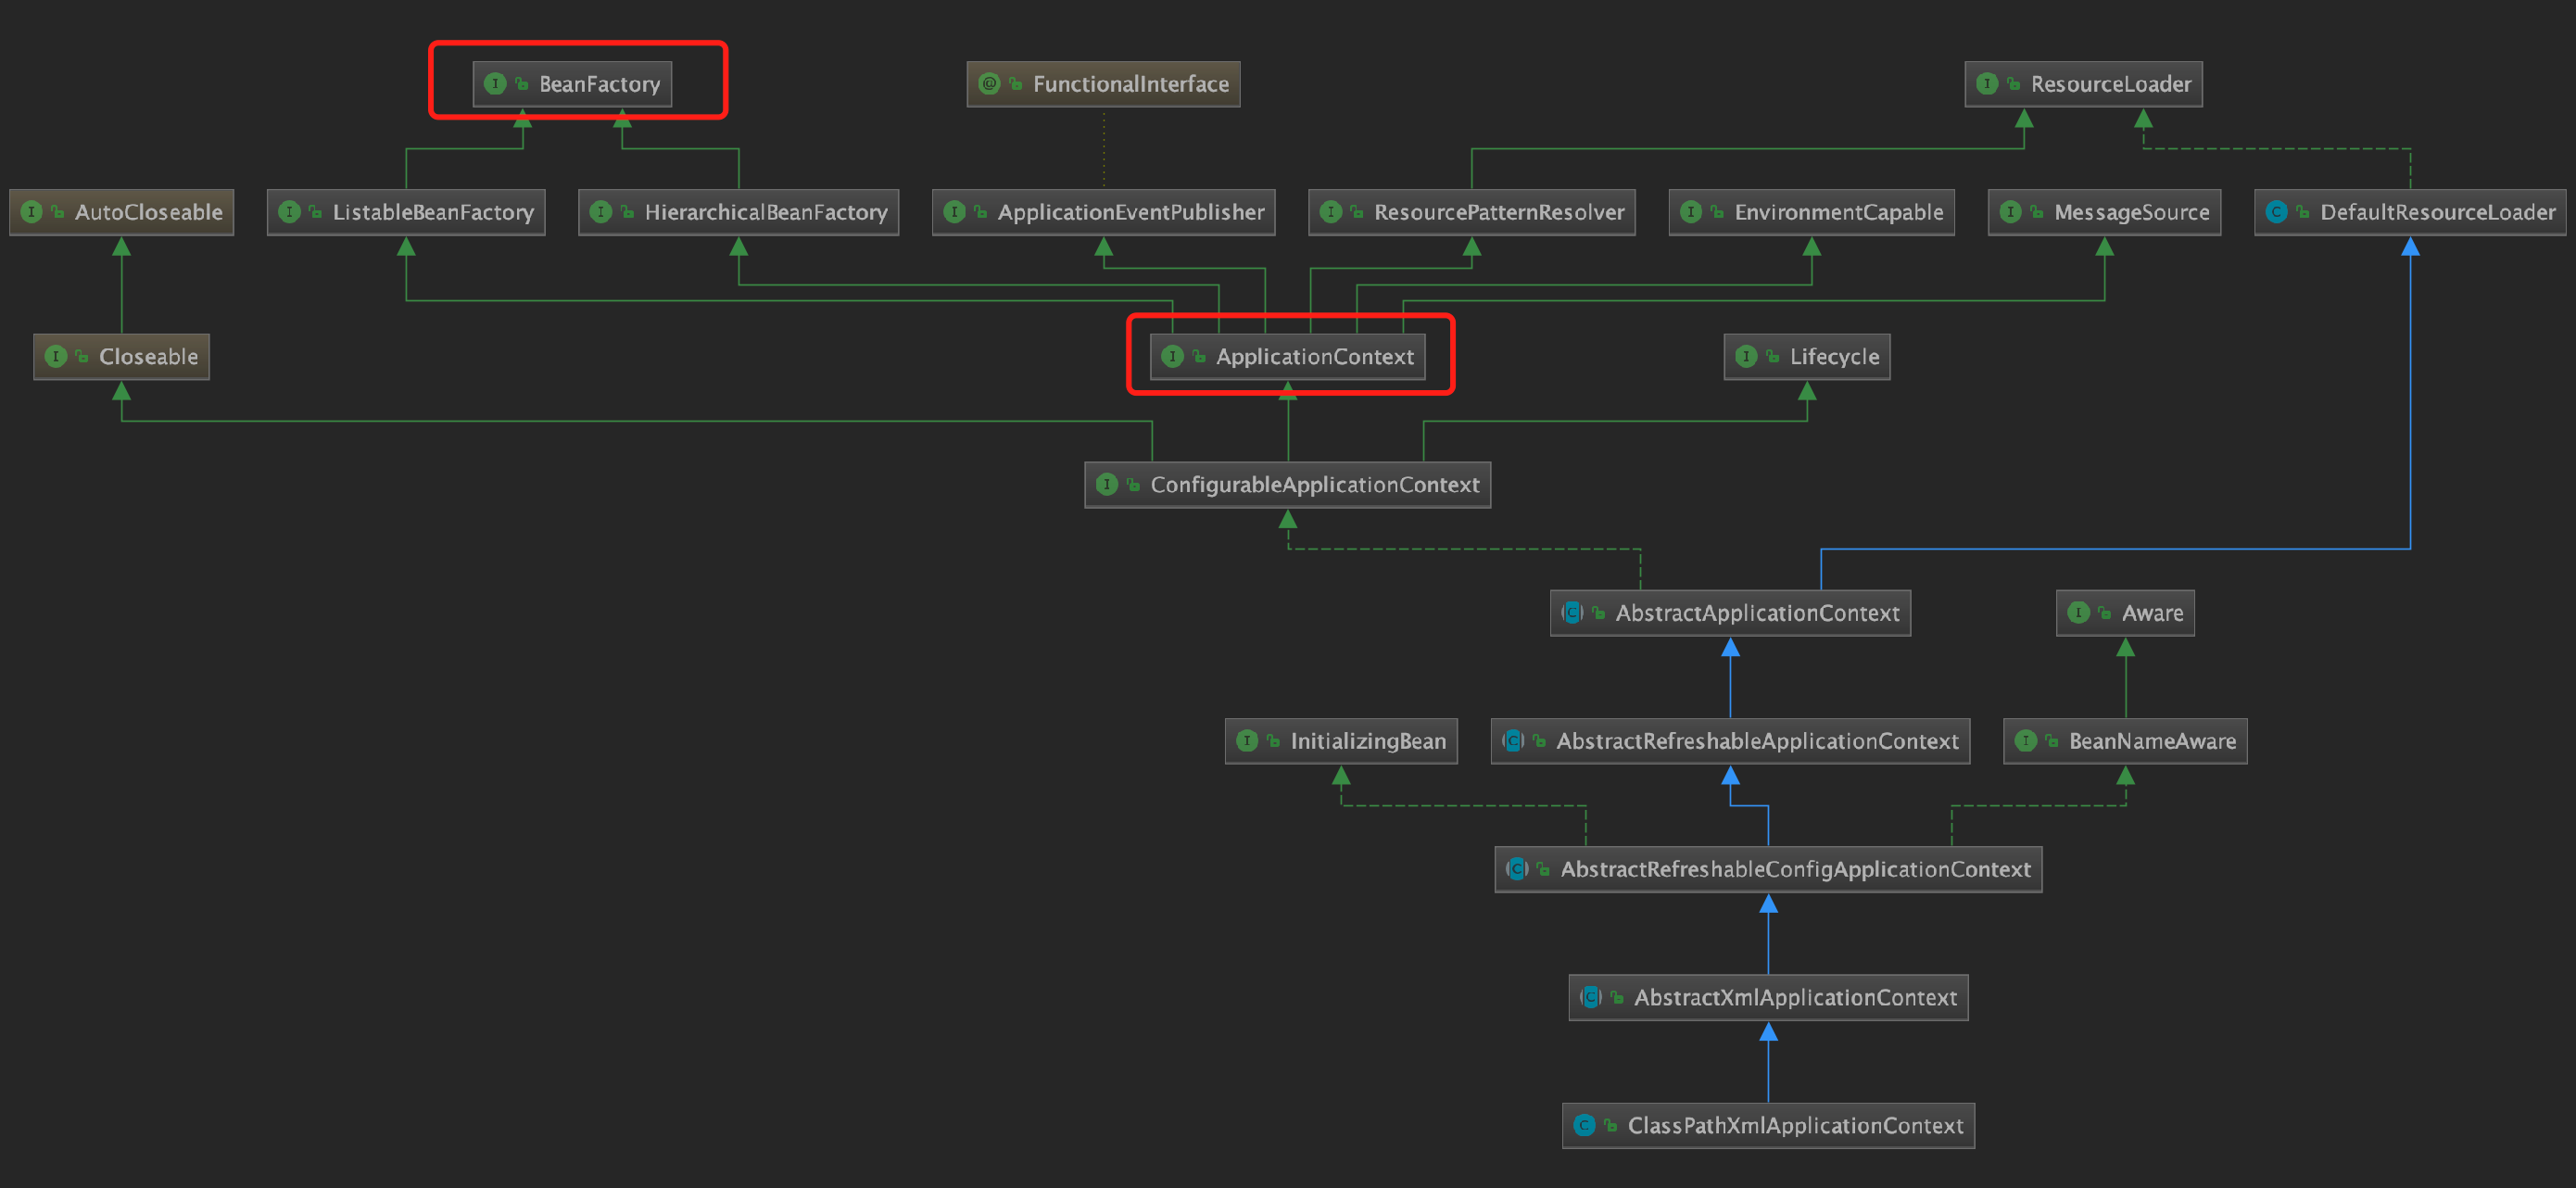2576x1188 pixels.
Task: Click the annotation icon on FunctionalInterface node
Action: coord(989,84)
